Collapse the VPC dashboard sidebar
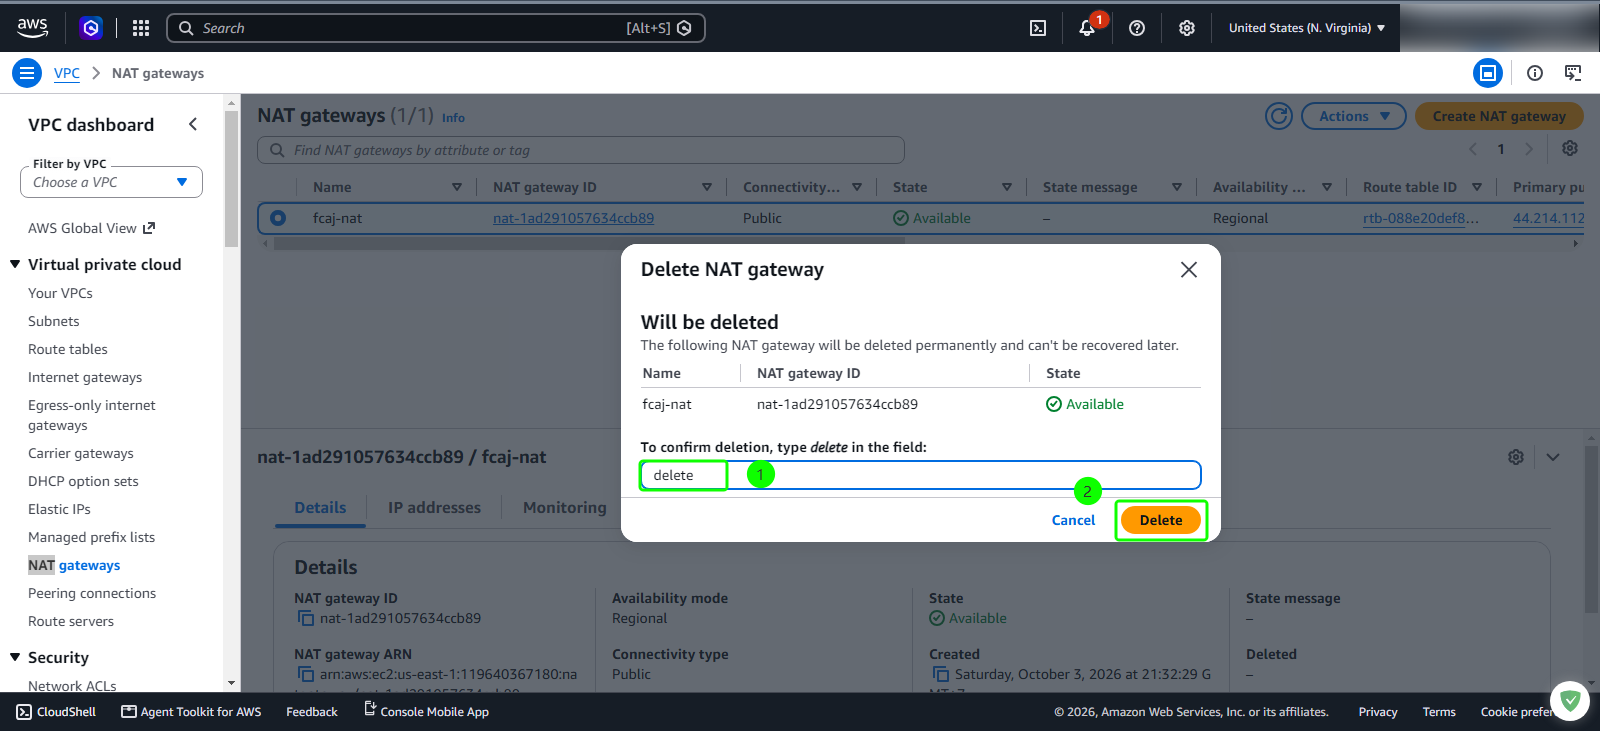 [x=193, y=124]
